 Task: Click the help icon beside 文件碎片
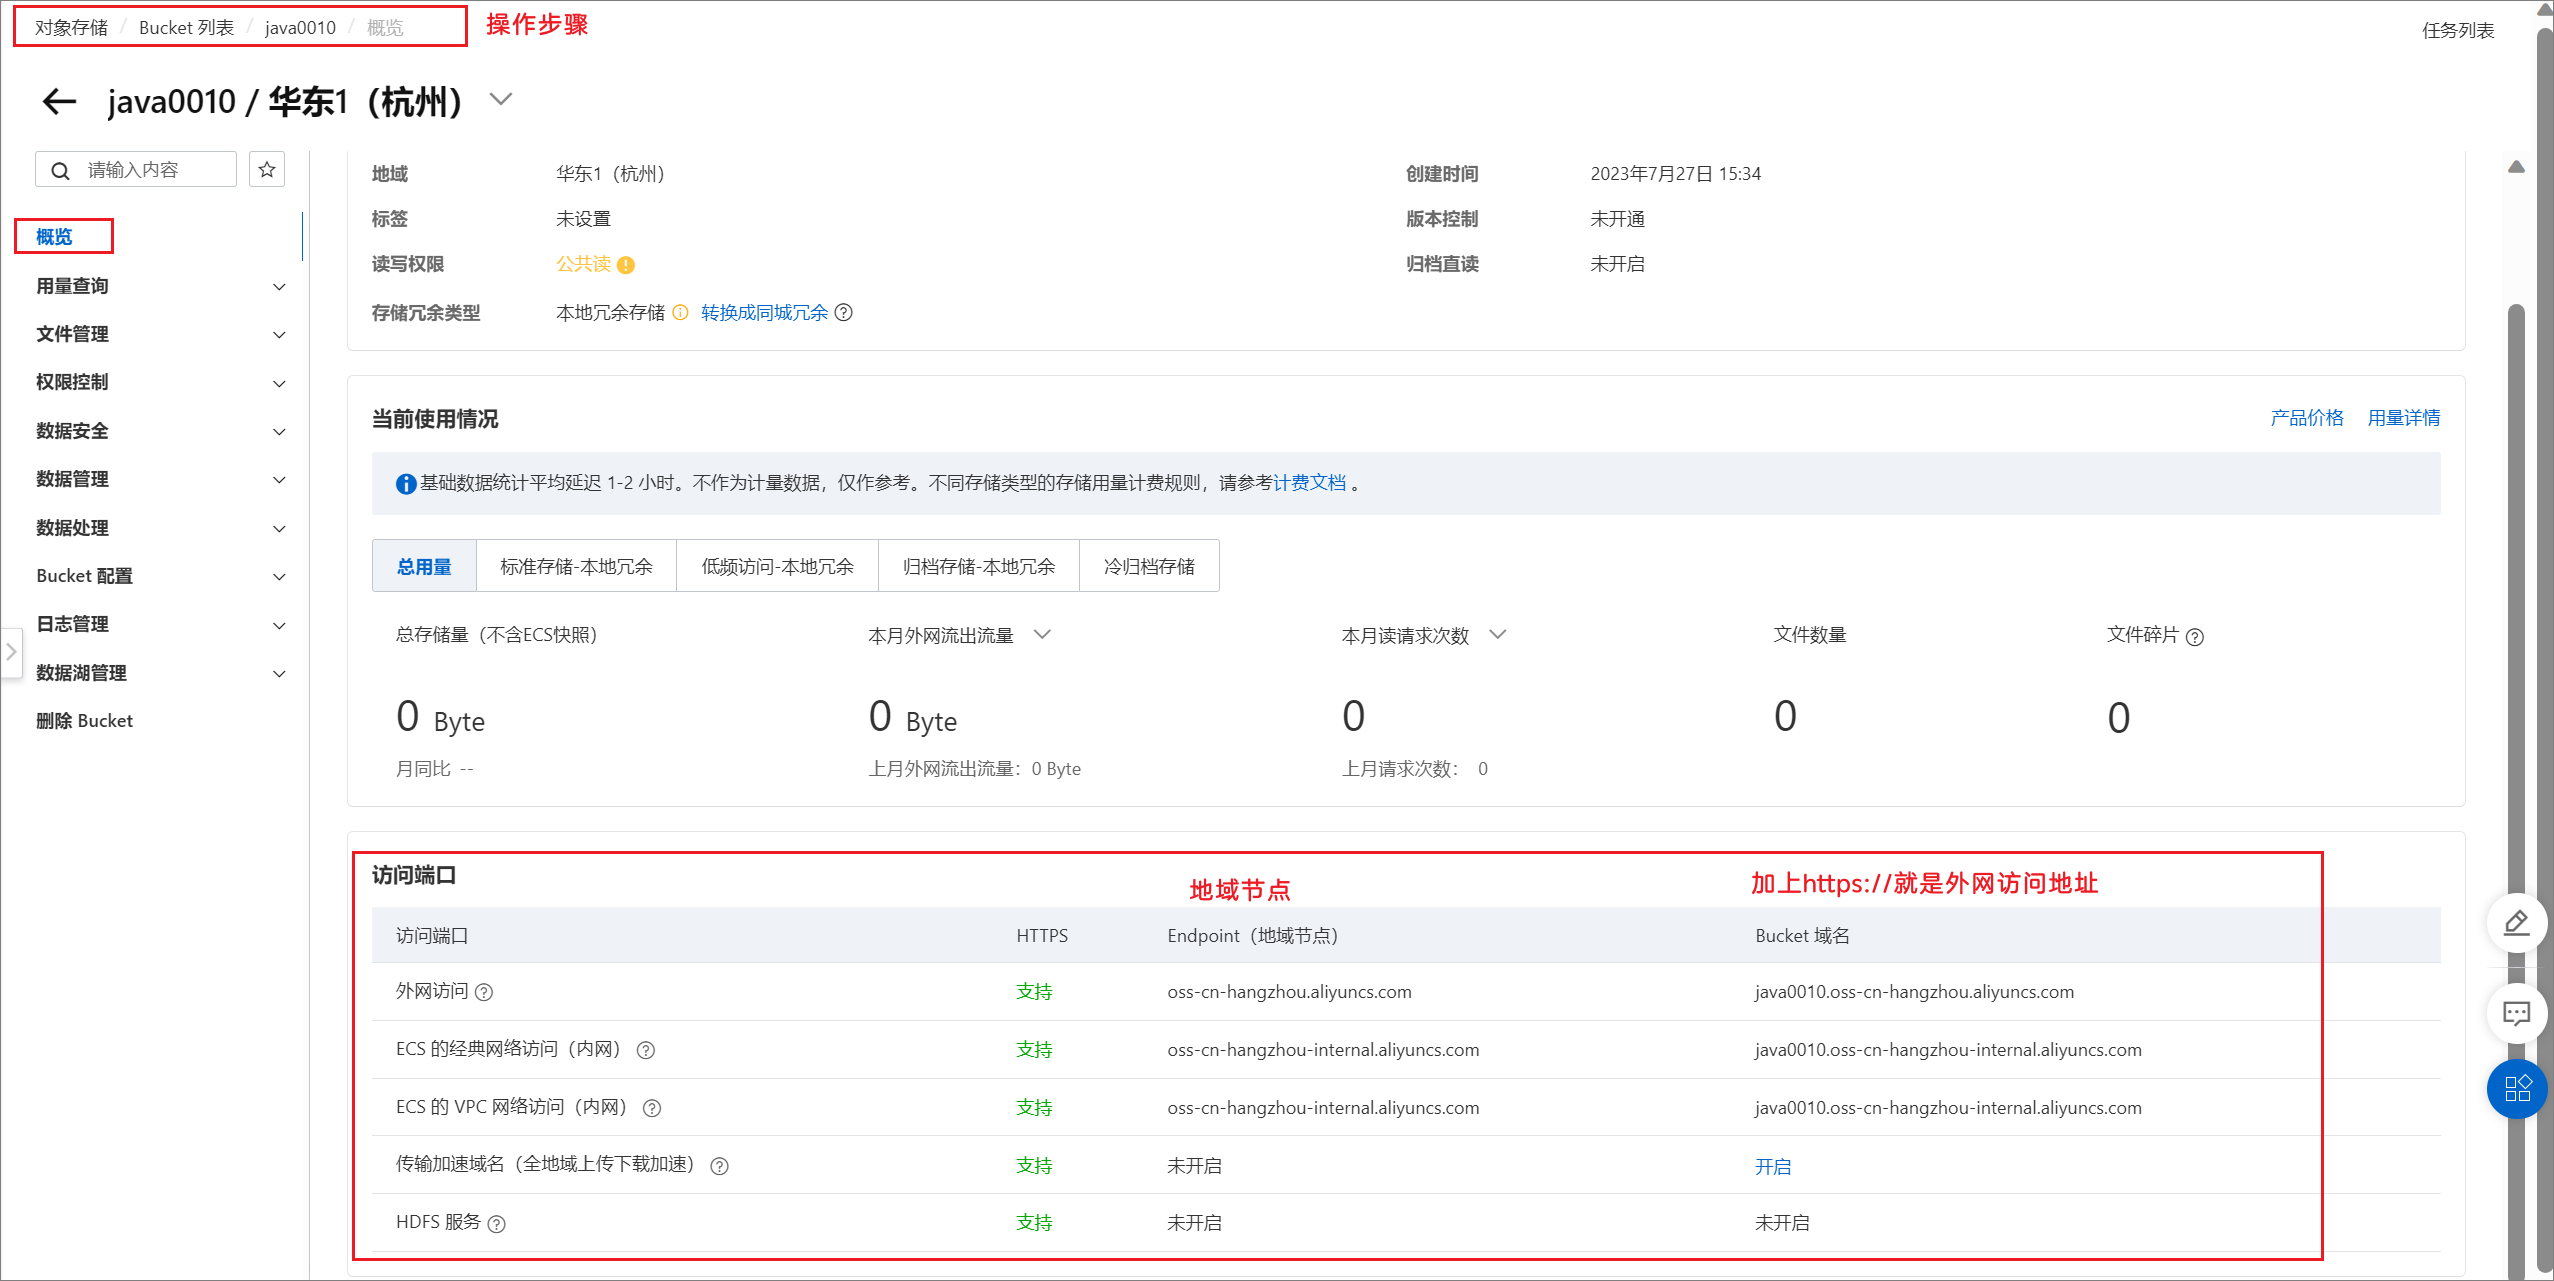pos(2195,637)
